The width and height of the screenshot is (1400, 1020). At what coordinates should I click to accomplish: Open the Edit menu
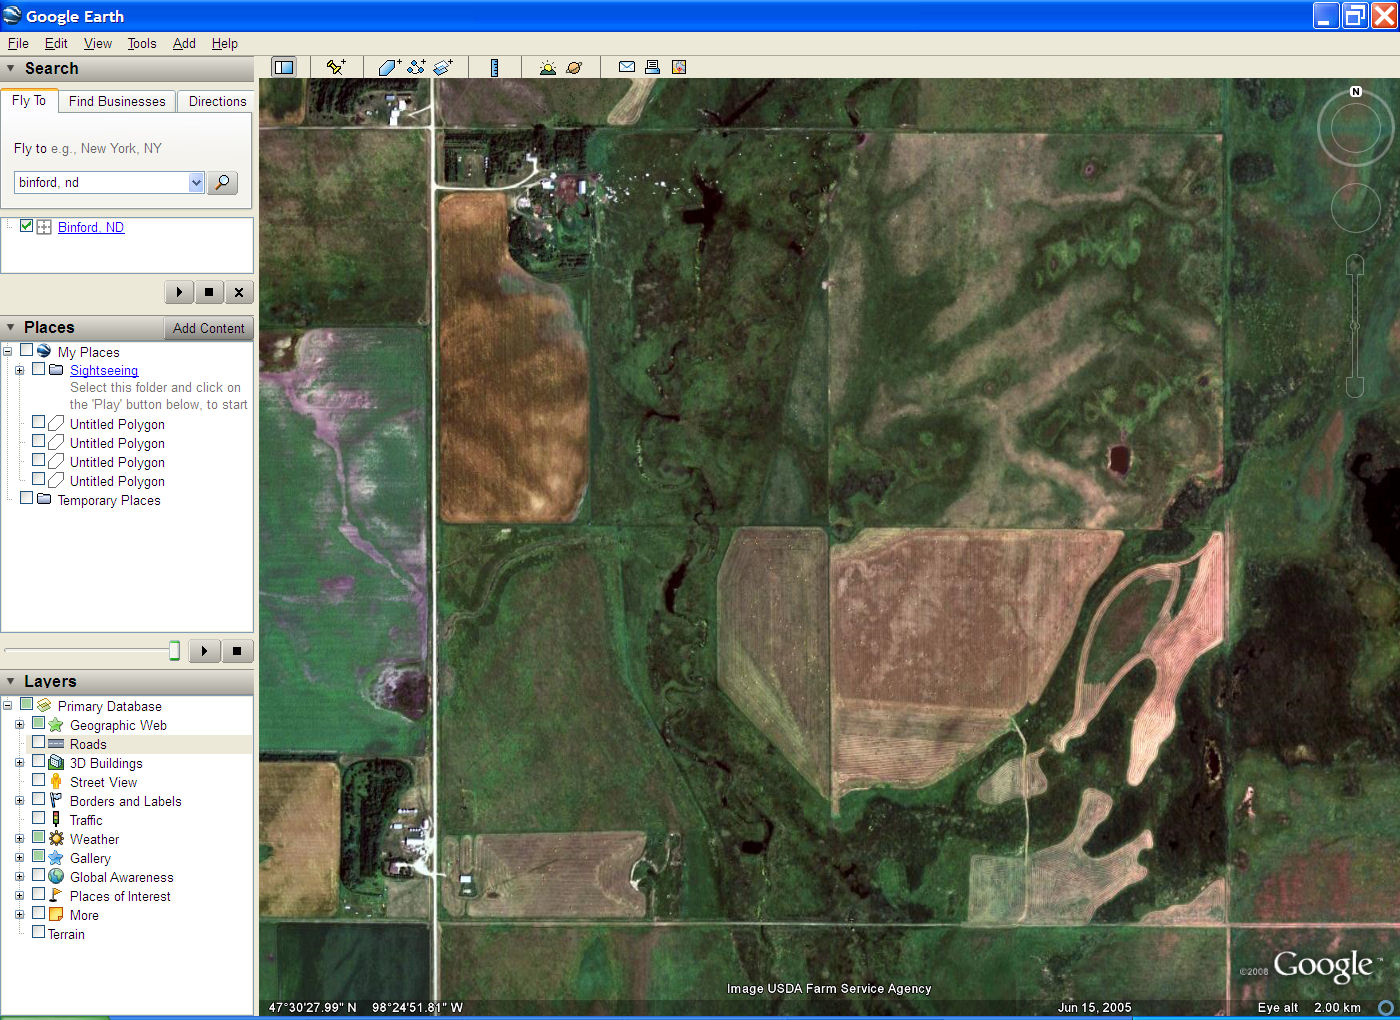(56, 43)
